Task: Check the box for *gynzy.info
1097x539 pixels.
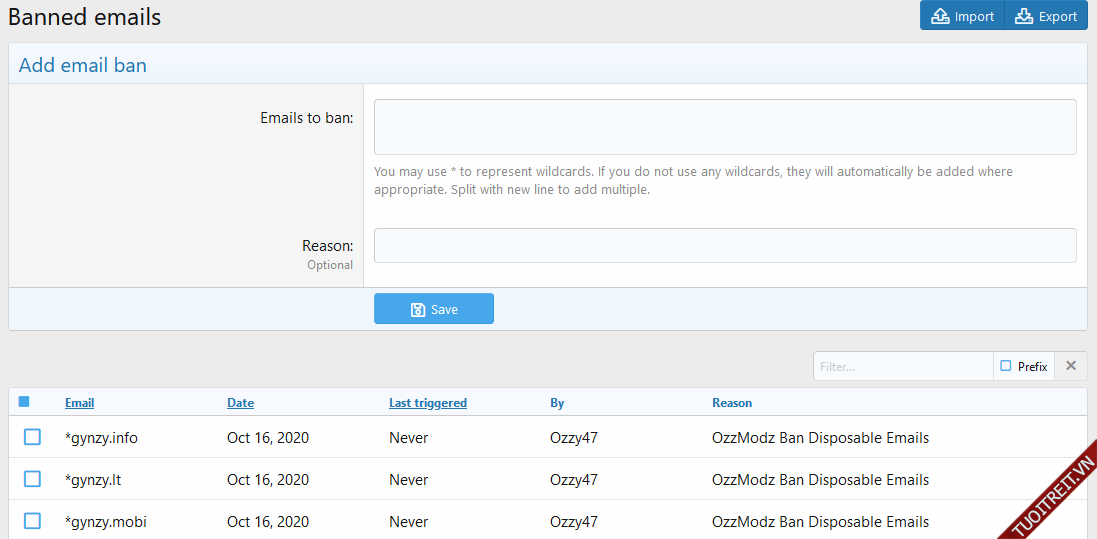Action: tap(33, 437)
